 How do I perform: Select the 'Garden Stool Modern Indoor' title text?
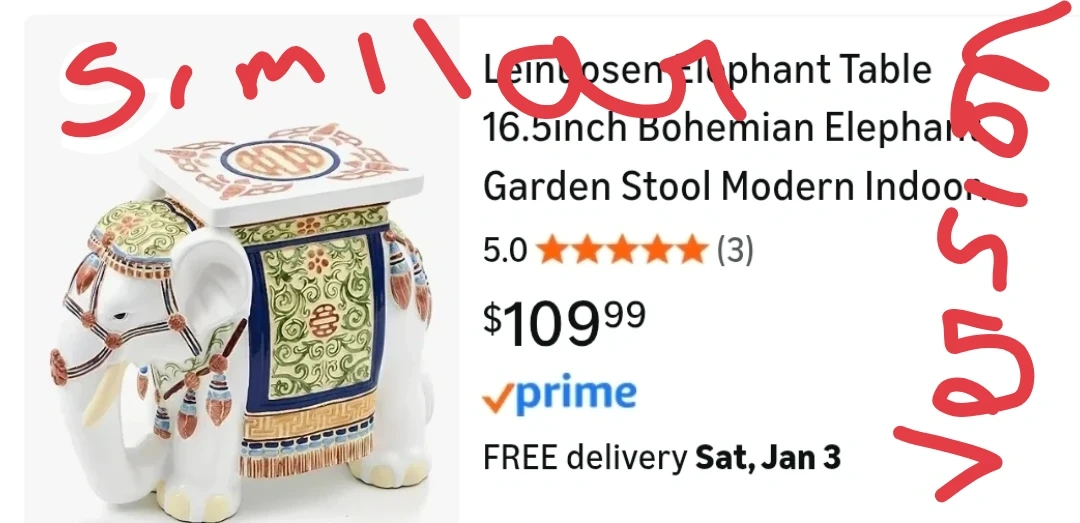734,186
